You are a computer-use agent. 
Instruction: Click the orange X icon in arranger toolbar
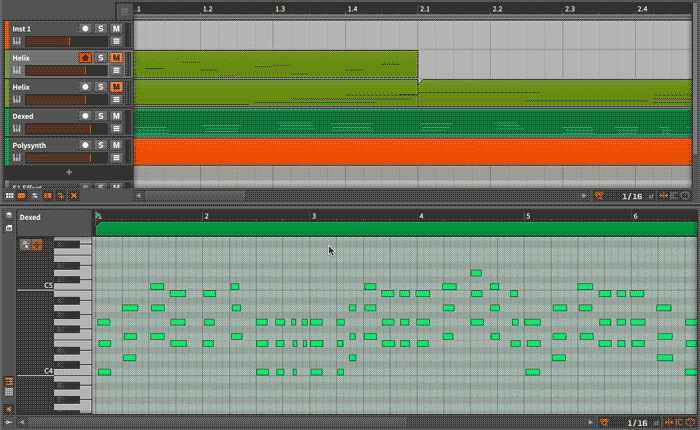[74, 196]
